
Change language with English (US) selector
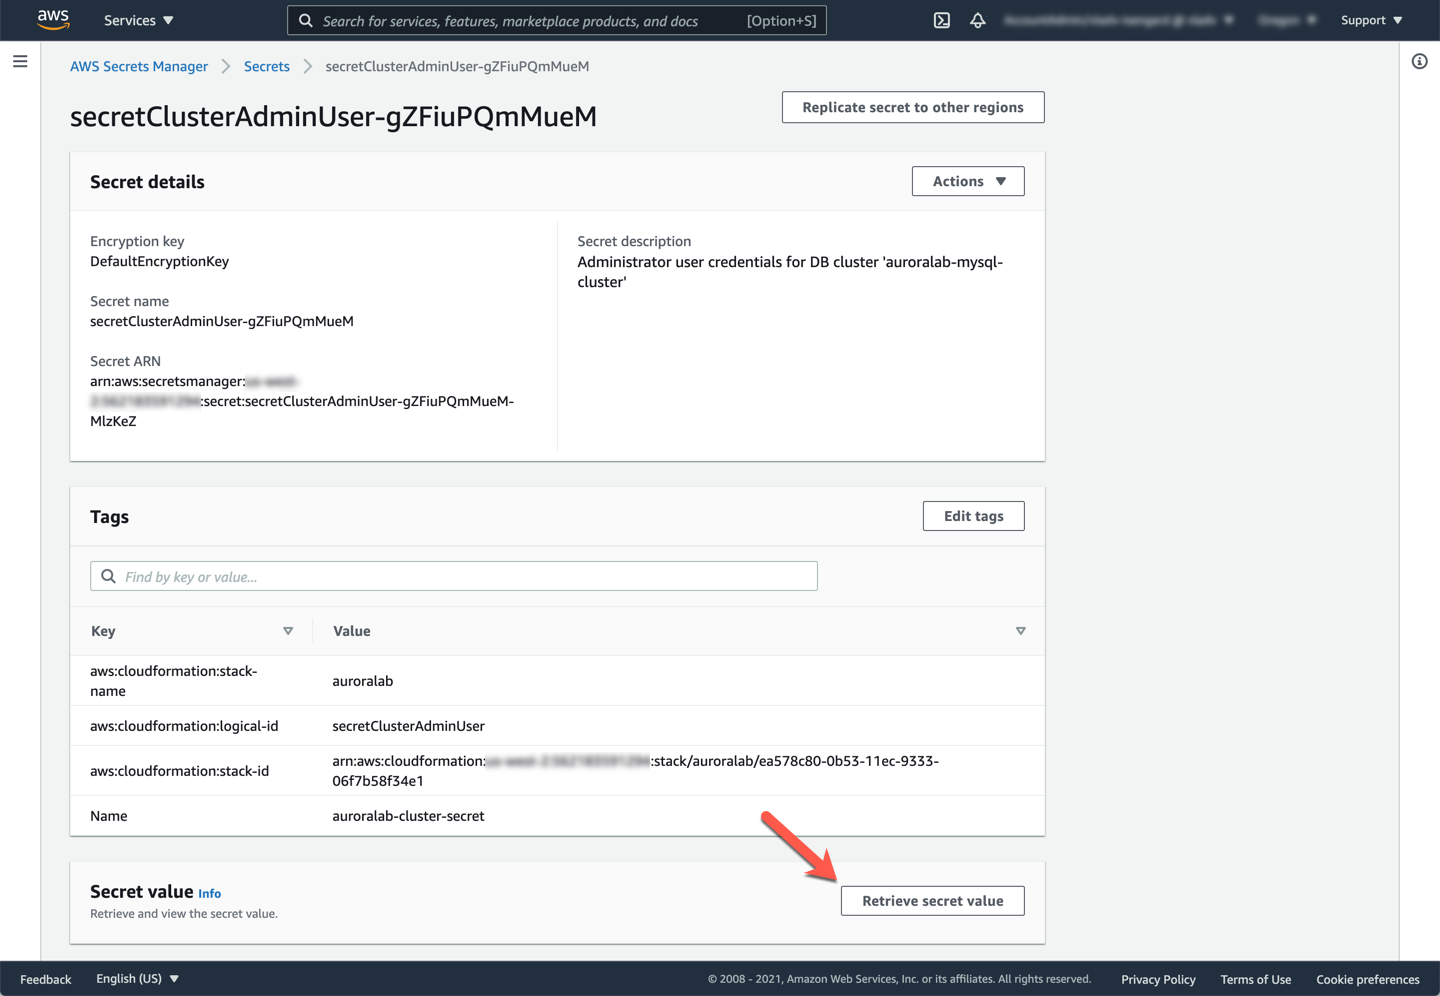tap(137, 979)
